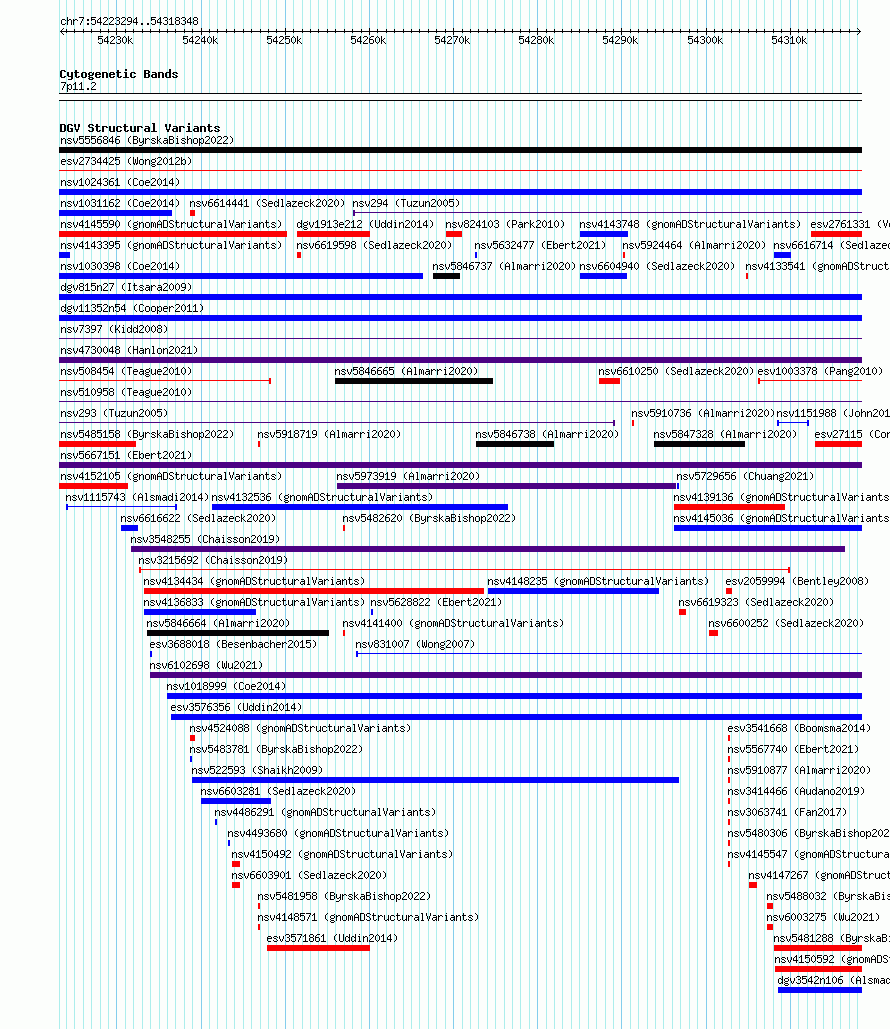This screenshot has height=1029, width=890.
Task: Click the black bar under nsv5846738
Action: (515, 444)
